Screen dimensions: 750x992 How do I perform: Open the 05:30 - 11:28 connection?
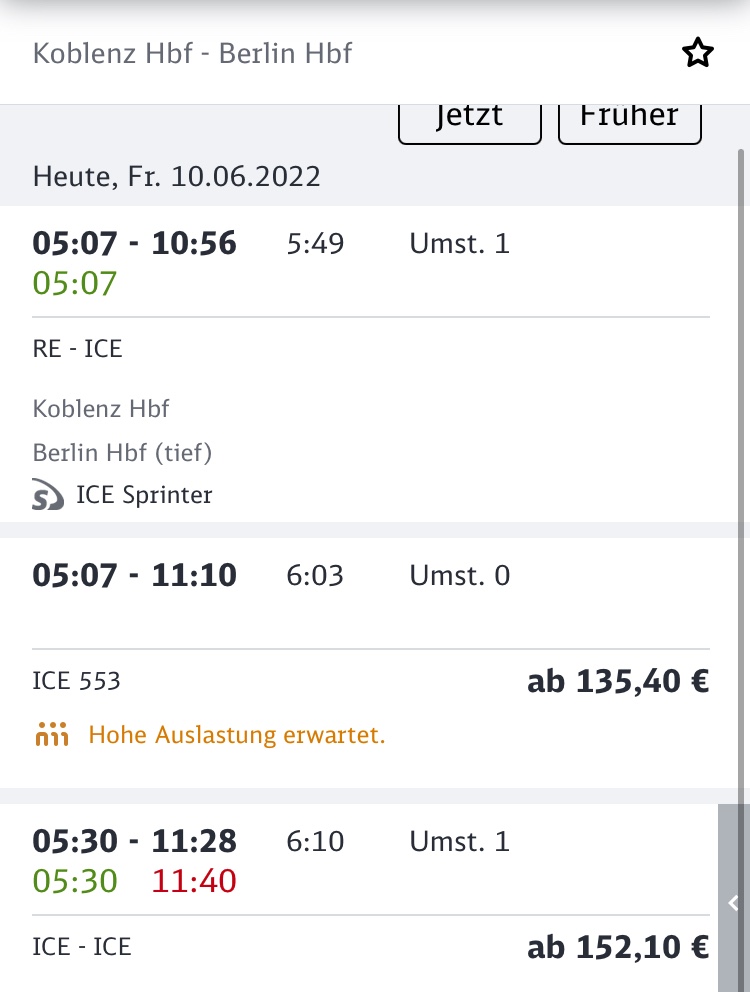point(135,842)
